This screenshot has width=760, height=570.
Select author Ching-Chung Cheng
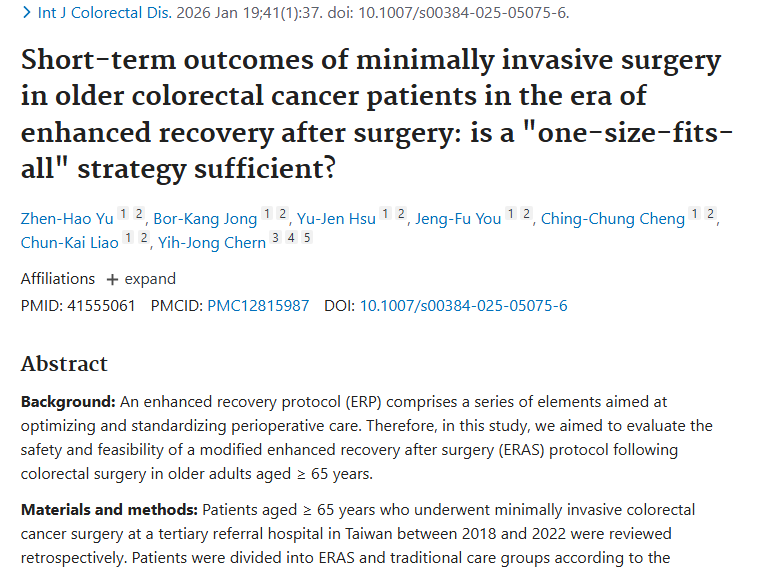click(612, 218)
